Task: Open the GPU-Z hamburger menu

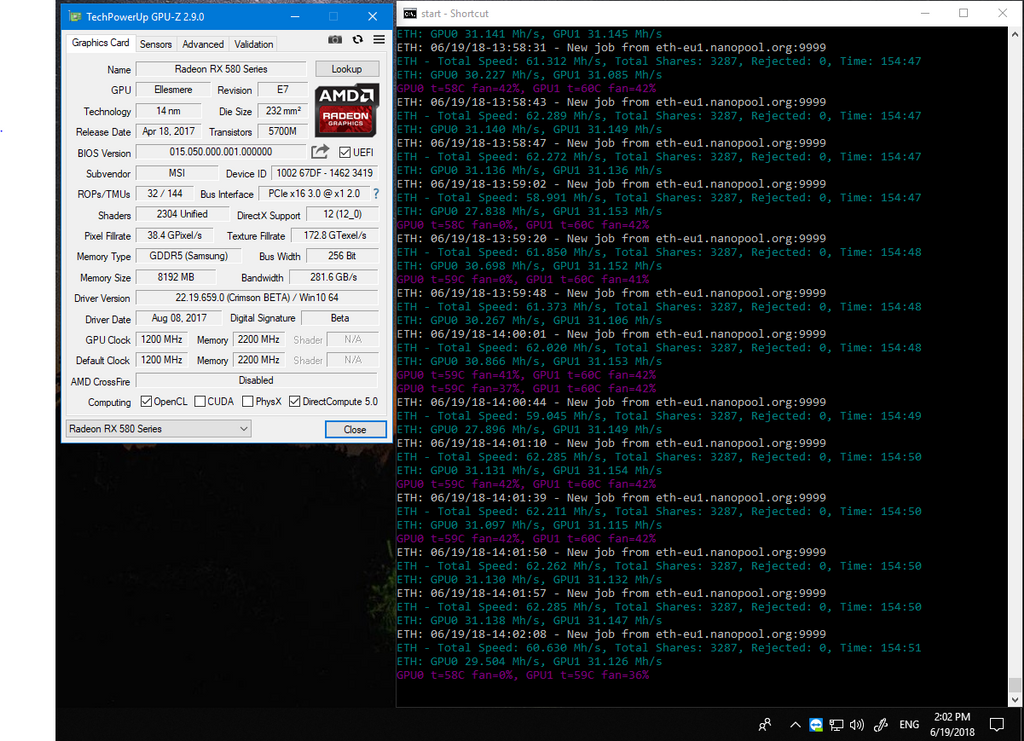Action: click(379, 40)
